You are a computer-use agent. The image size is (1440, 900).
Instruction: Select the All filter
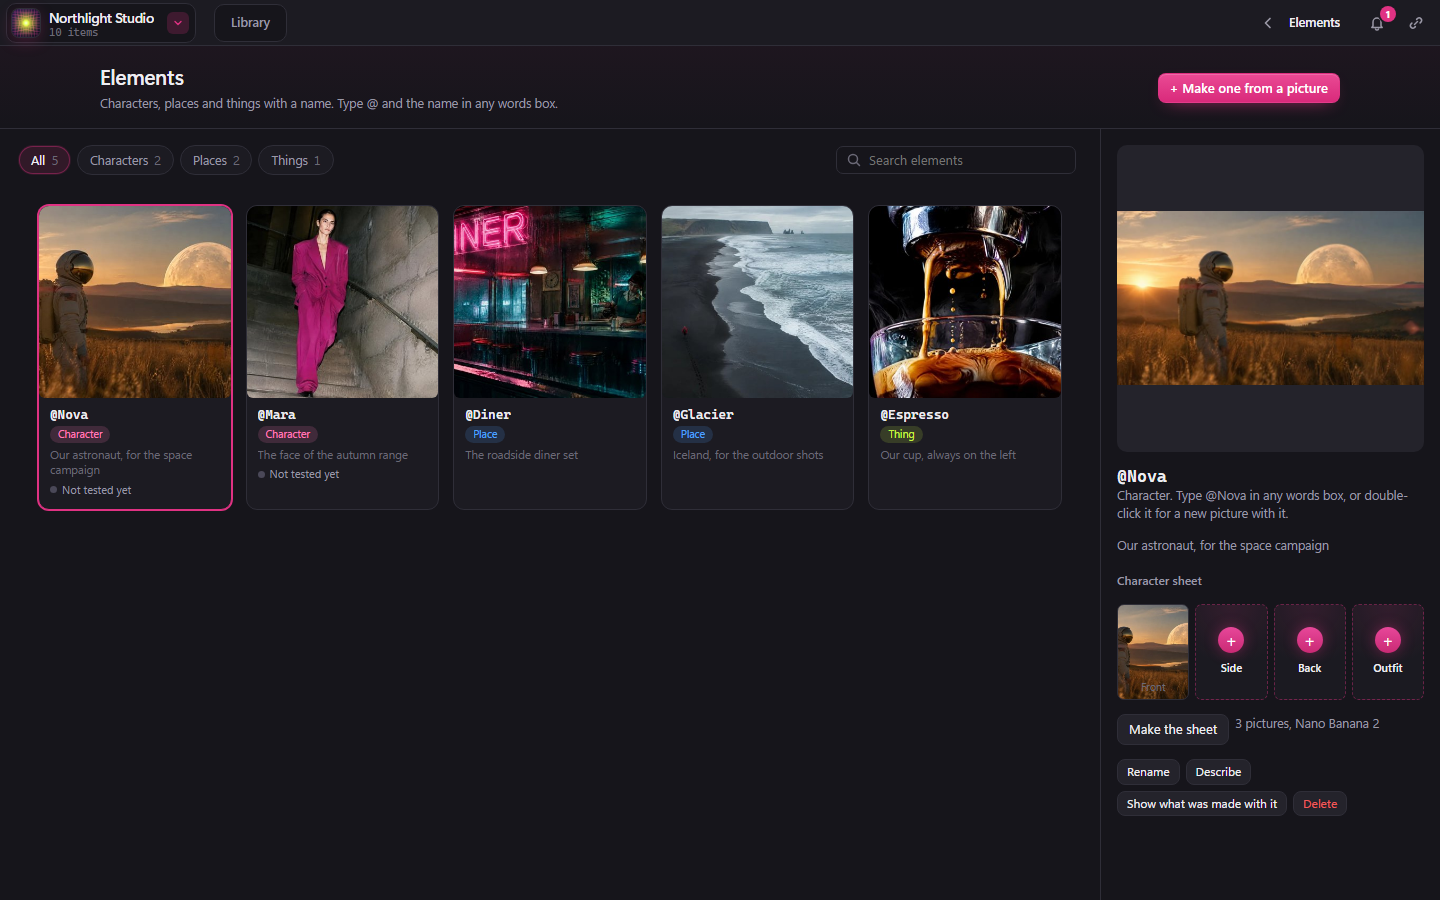point(44,160)
